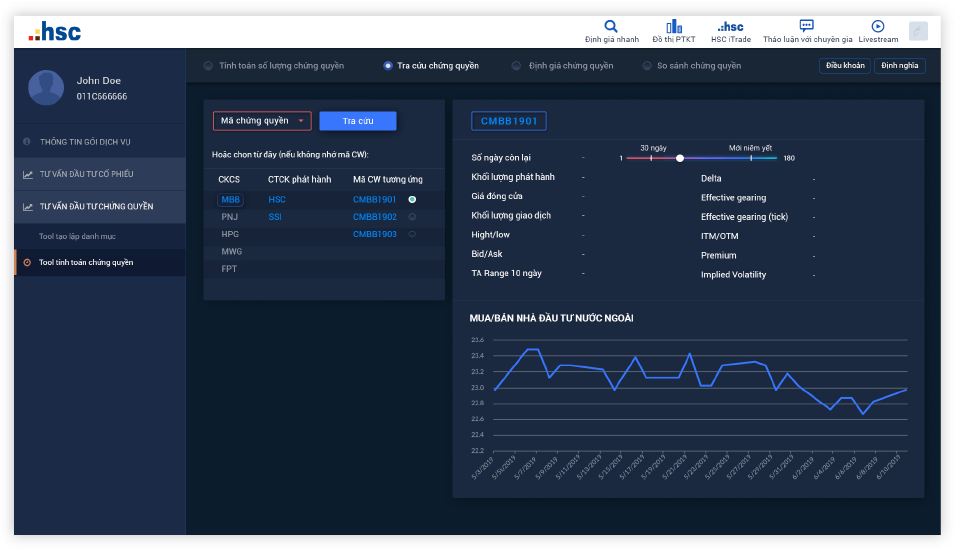959x549 pixels.
Task: Click the Premium label
Action: coord(719,256)
